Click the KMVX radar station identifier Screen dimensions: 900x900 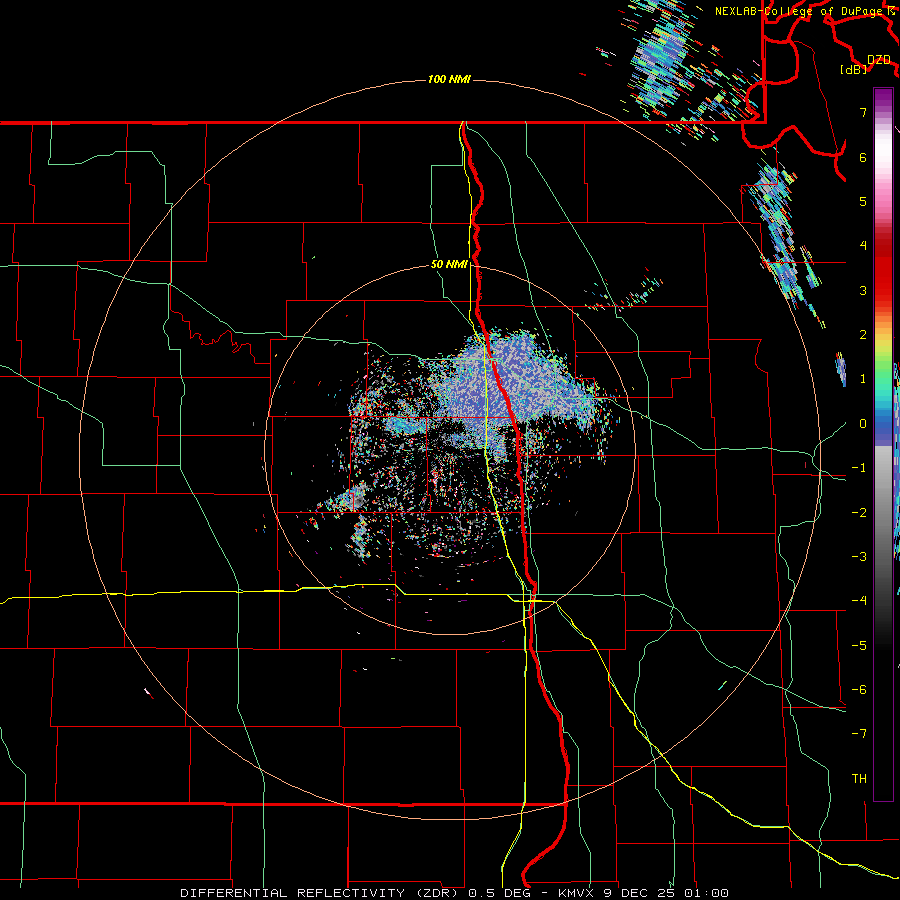(x=576, y=893)
